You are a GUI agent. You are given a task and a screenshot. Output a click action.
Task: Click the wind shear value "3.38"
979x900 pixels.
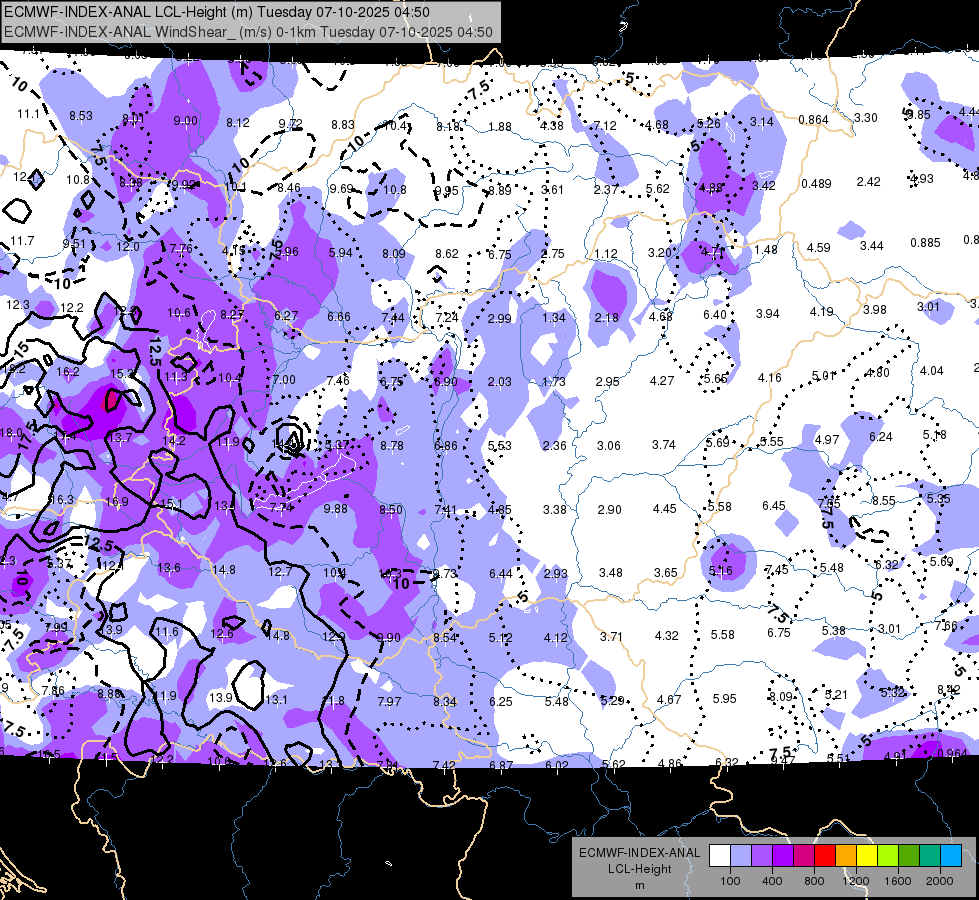[554, 510]
